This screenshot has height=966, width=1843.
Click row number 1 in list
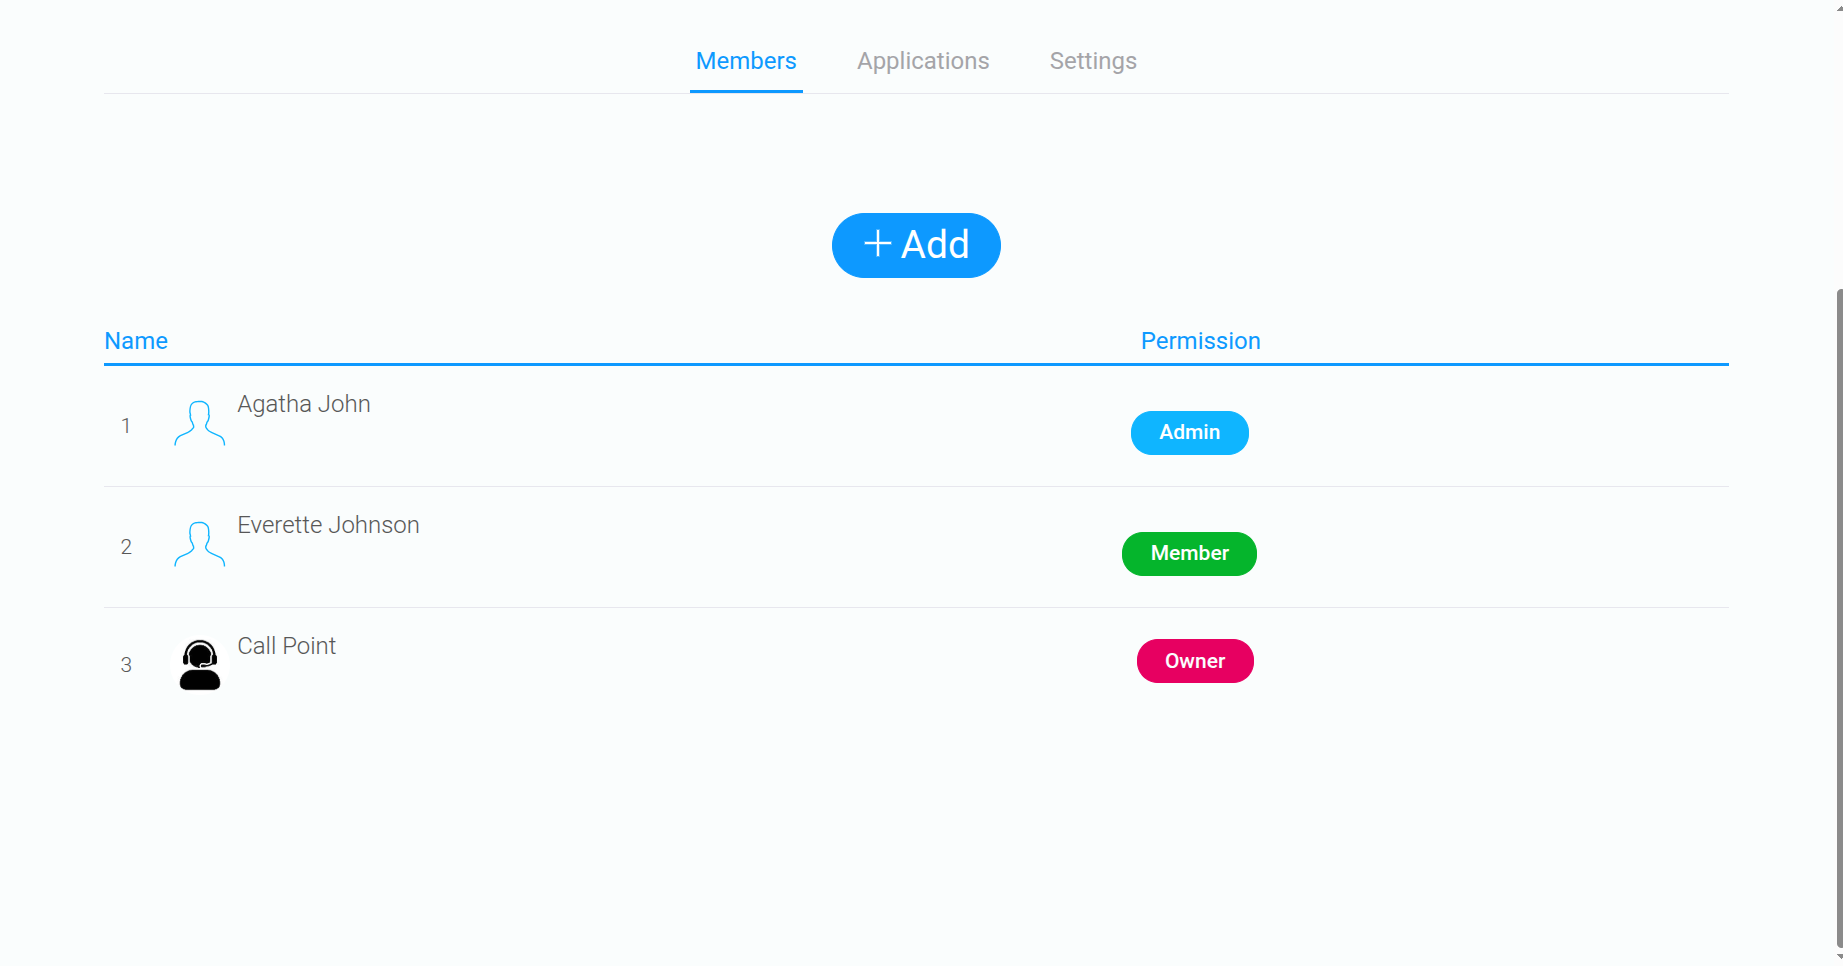click(126, 426)
